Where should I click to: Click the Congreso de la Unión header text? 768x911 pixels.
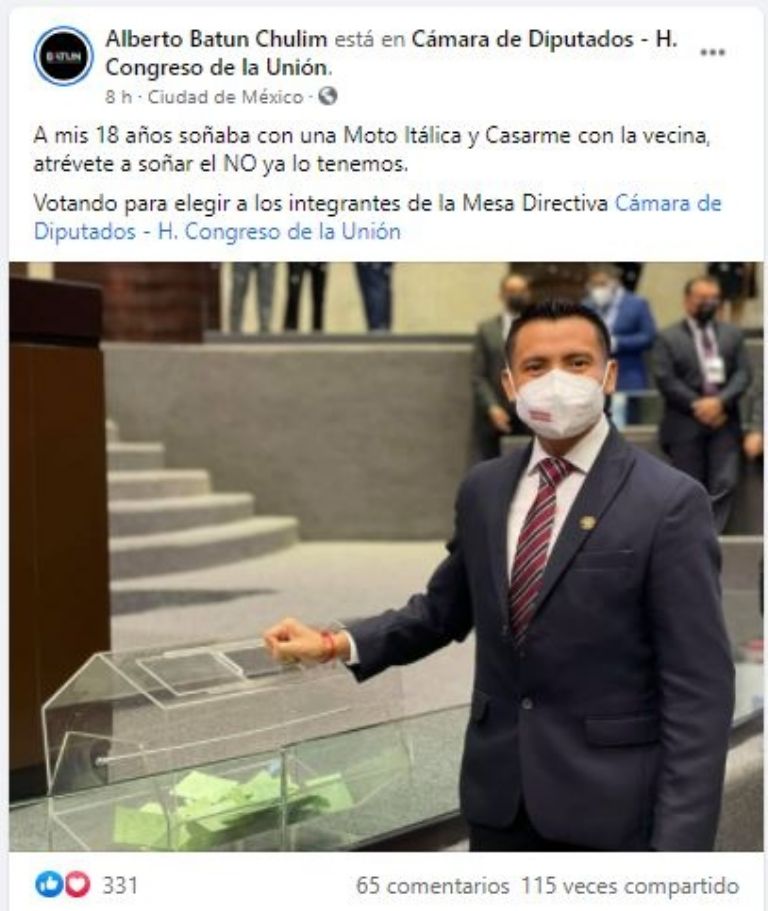218,67
